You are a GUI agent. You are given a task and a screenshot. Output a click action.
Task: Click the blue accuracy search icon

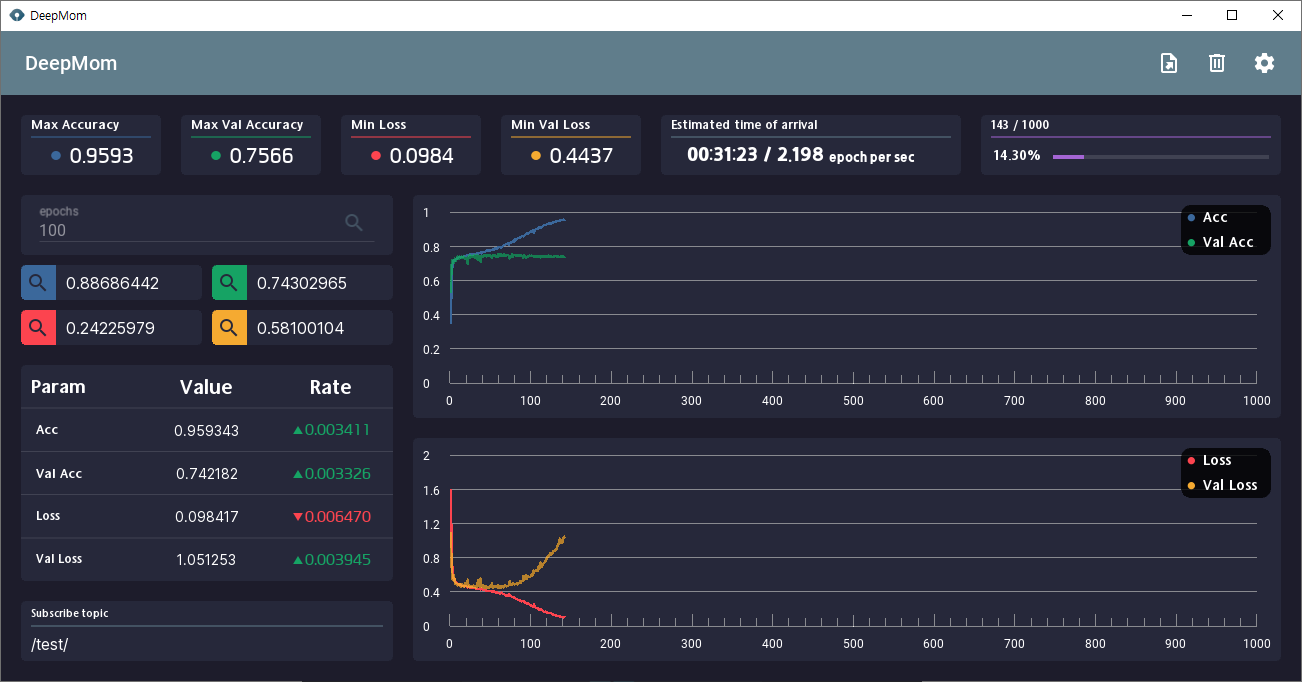pyautogui.click(x=38, y=283)
